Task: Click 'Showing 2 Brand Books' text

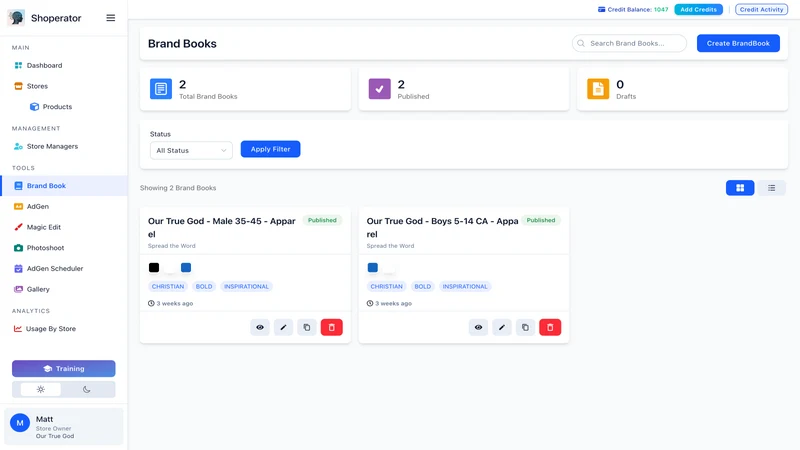Action: click(178, 188)
